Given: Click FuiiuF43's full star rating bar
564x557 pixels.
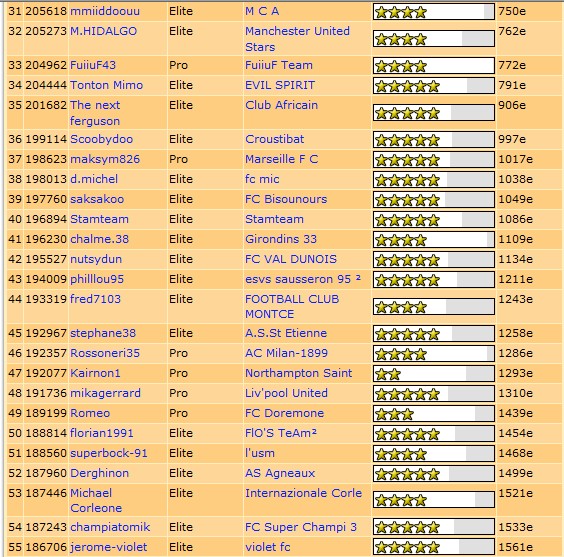Looking at the screenshot, I should click(x=434, y=66).
